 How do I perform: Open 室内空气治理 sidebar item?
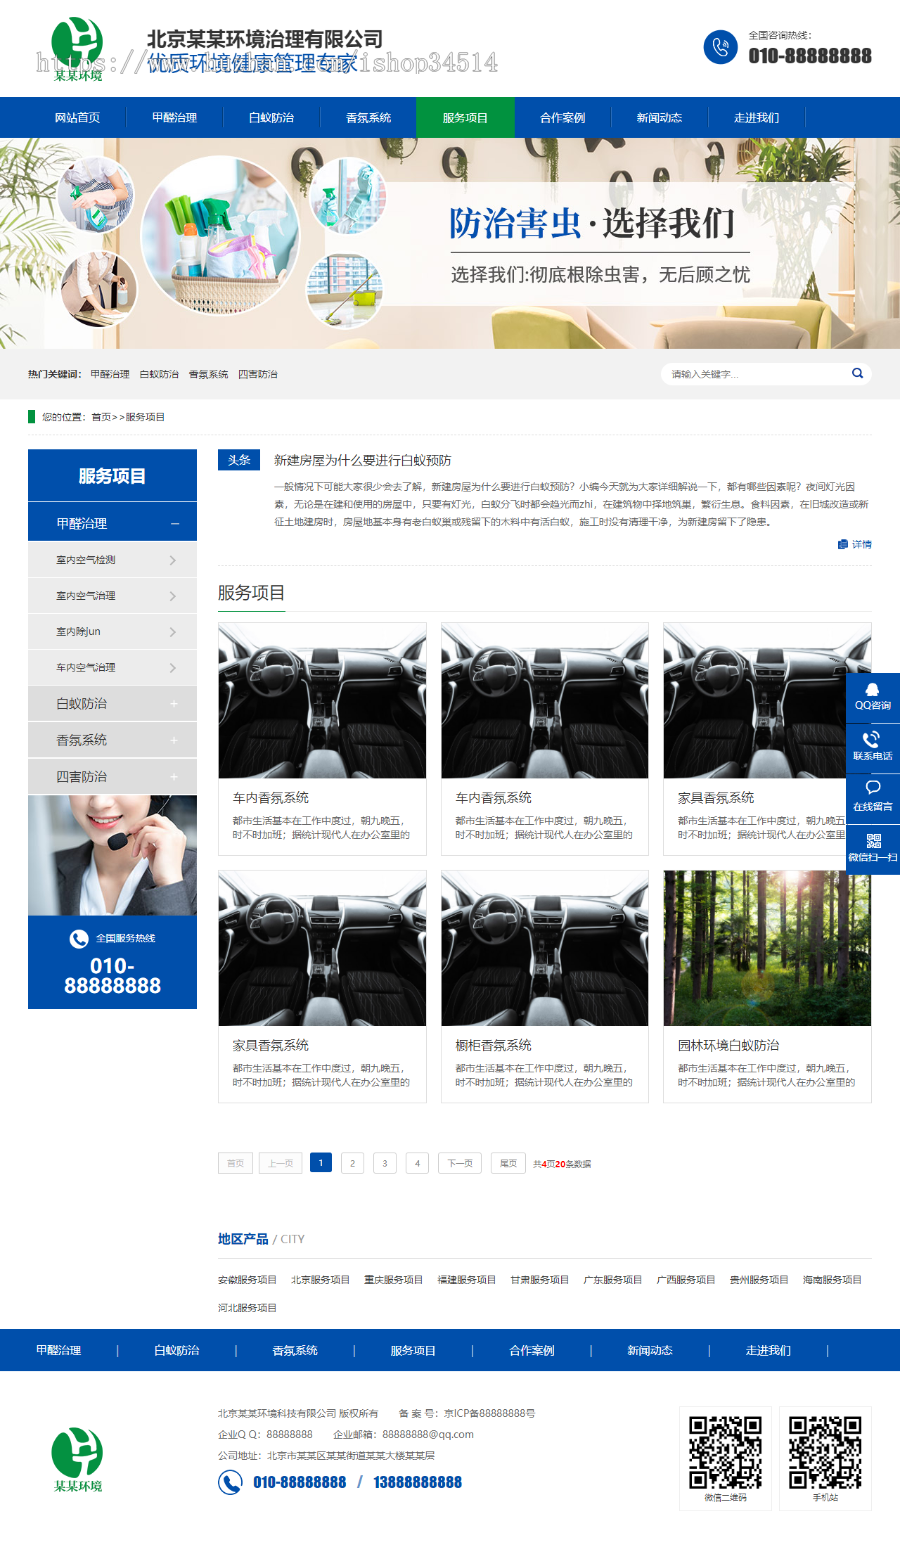point(112,596)
